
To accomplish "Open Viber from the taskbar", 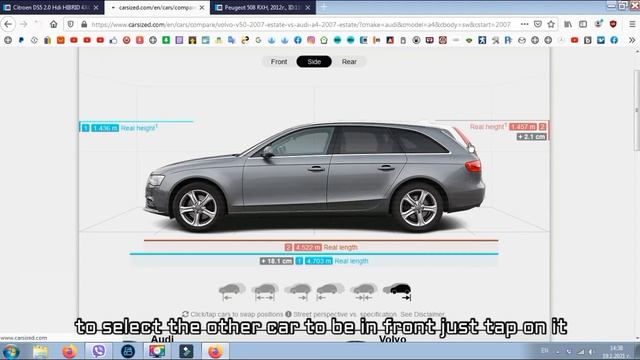I will pyautogui.click(x=98, y=351).
